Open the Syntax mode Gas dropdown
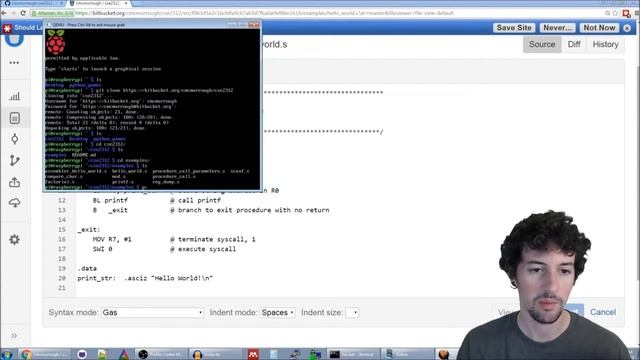Image resolution: width=640 pixels, height=360 pixels. point(153,312)
